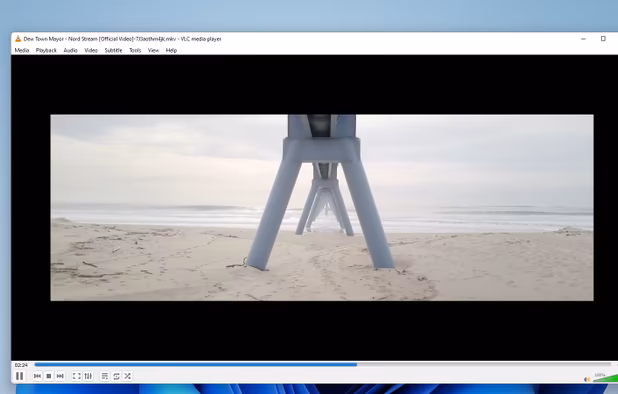The height and width of the screenshot is (394, 618).
Task: Click the seek bar's unplayed portion
Action: pos(484,365)
